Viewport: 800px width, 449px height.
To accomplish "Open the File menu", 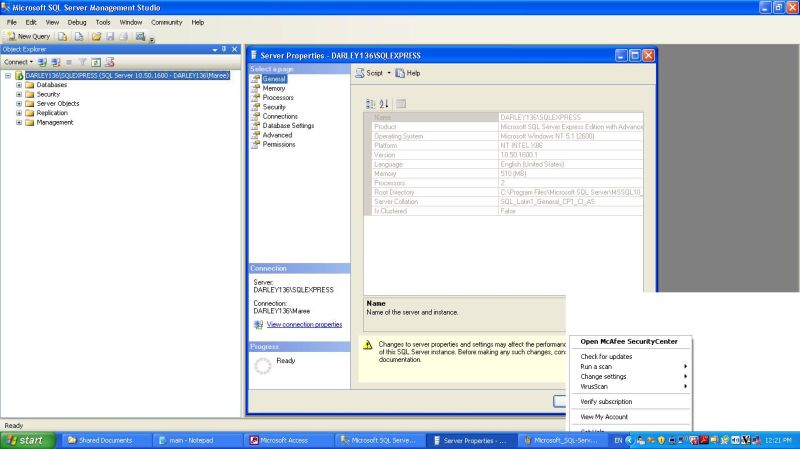I will click(12, 22).
